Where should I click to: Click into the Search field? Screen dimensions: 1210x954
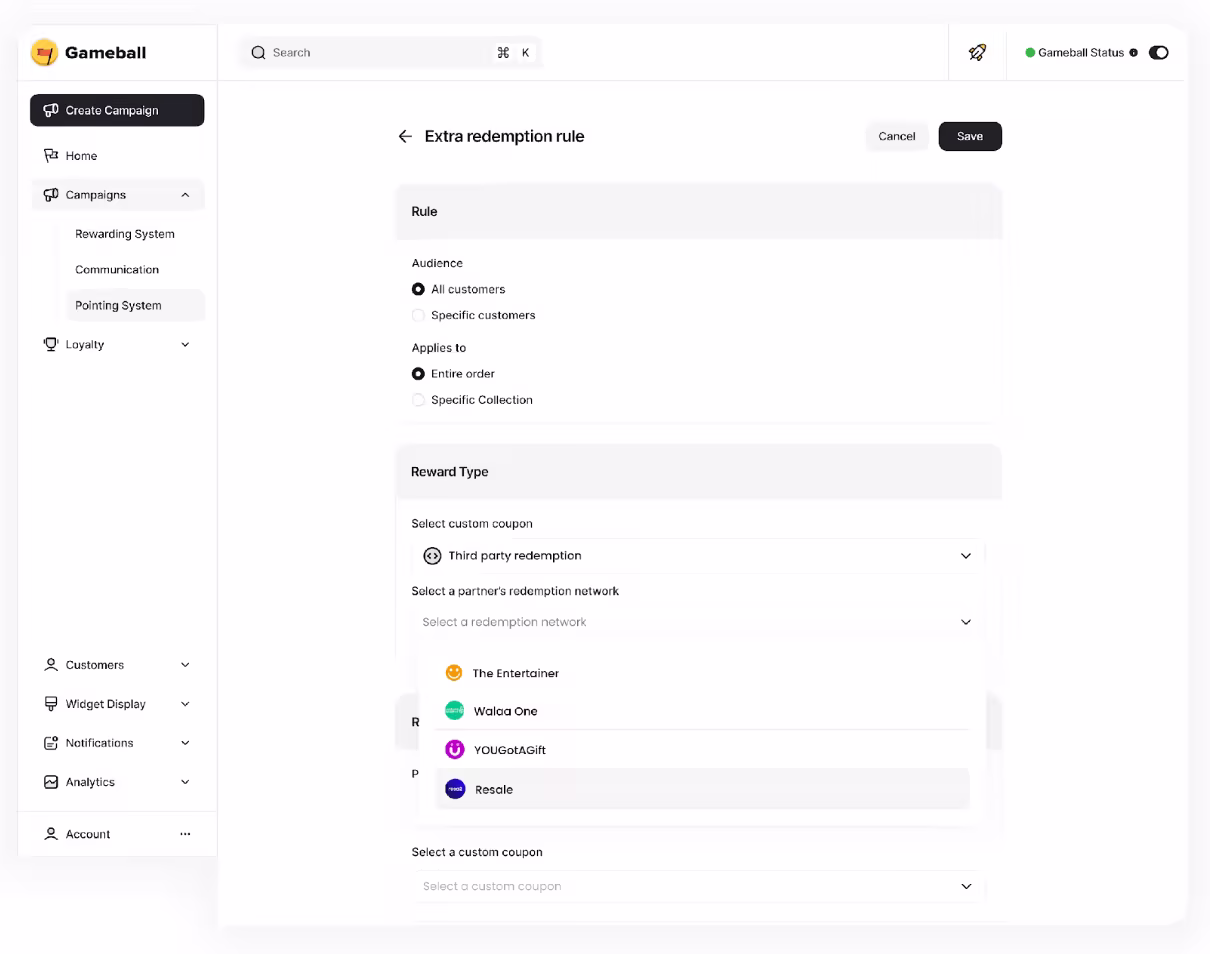(x=391, y=52)
